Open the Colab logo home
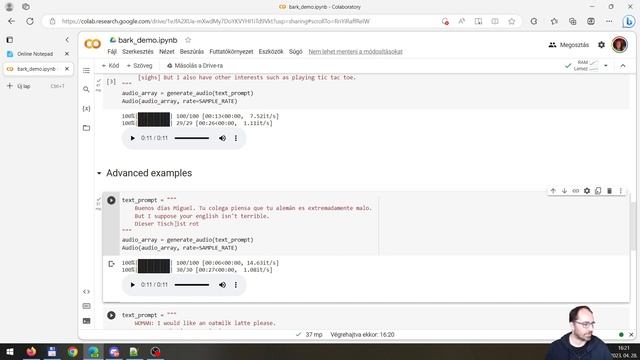The height and width of the screenshot is (360, 640). click(x=93, y=44)
